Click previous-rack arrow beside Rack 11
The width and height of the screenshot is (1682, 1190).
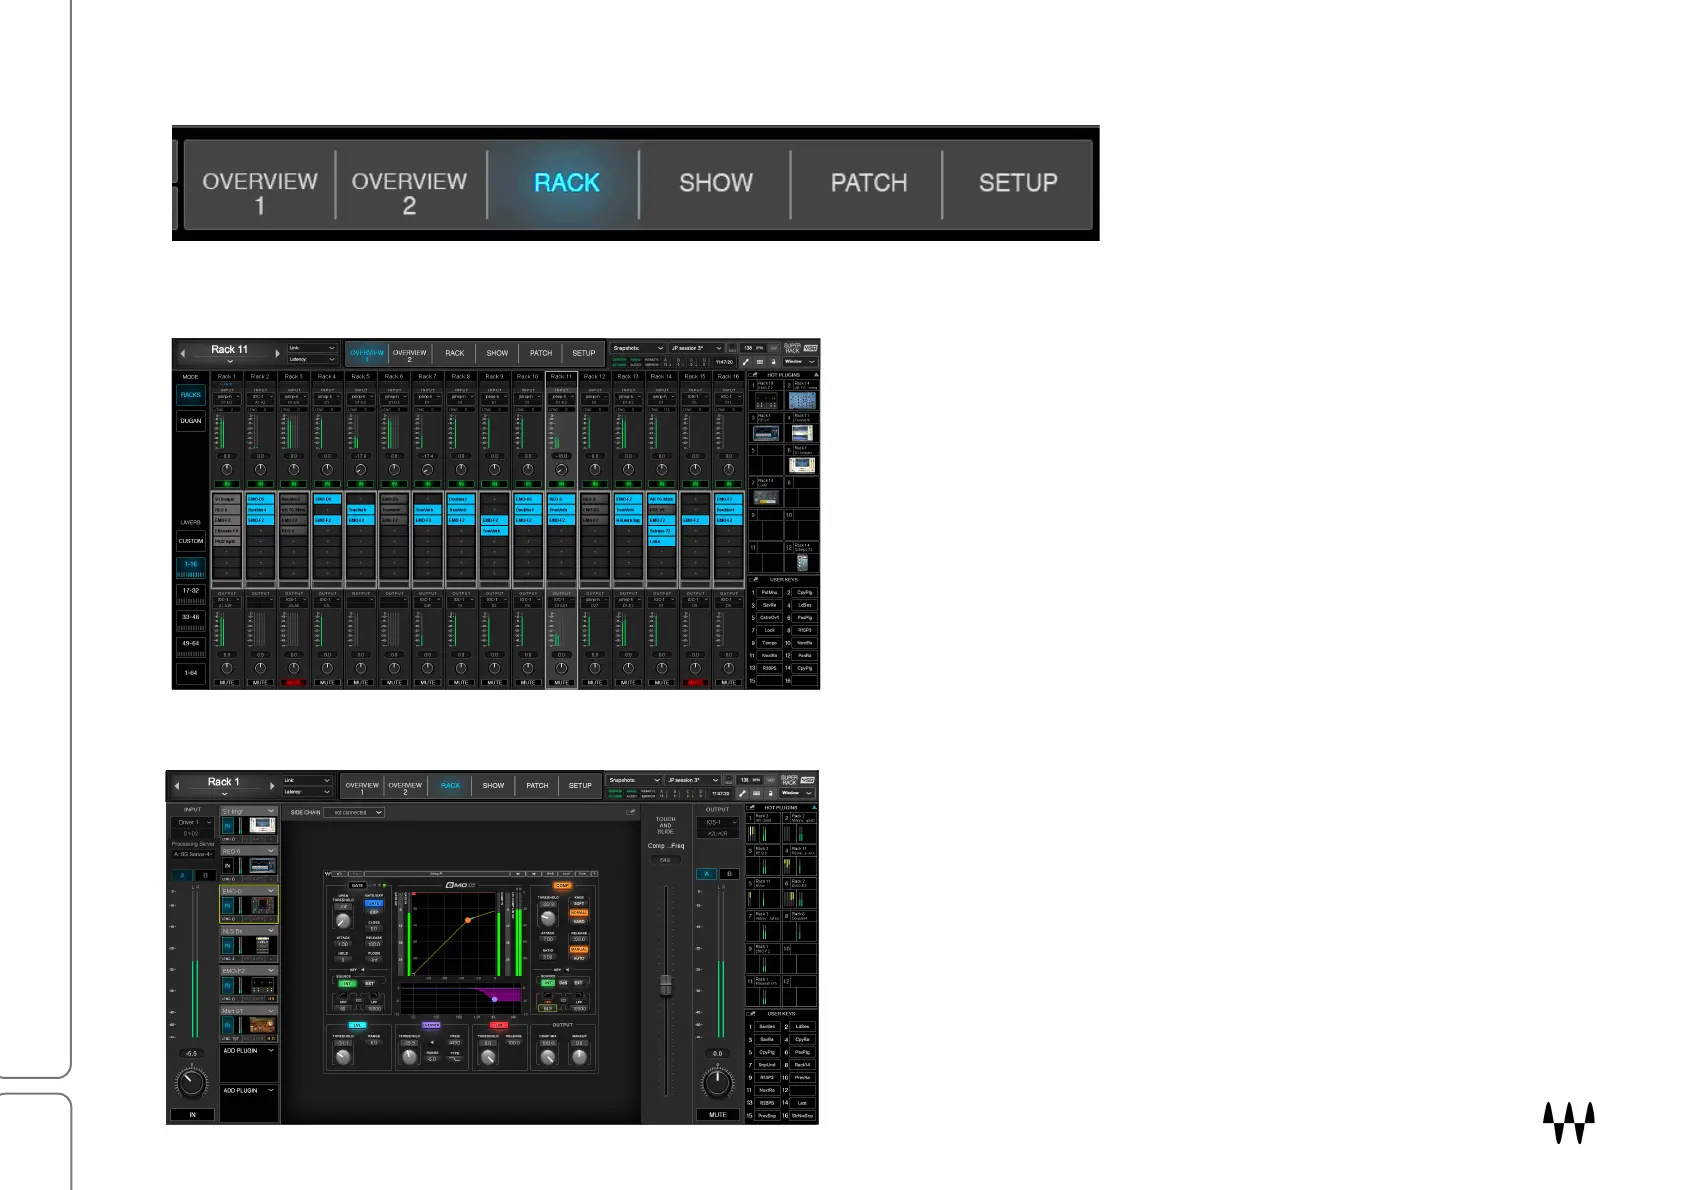[x=182, y=353]
